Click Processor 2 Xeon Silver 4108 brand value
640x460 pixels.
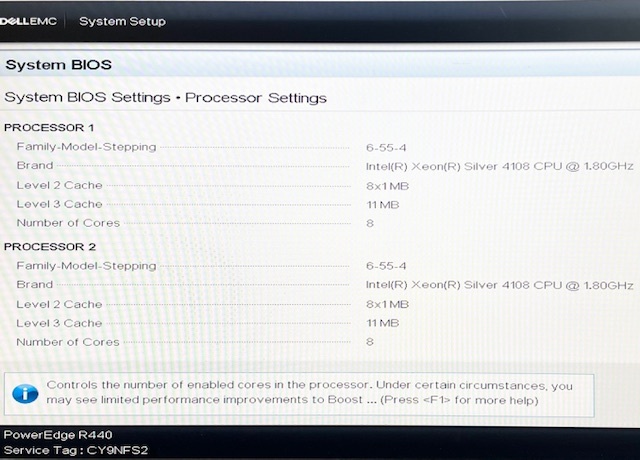tap(500, 285)
